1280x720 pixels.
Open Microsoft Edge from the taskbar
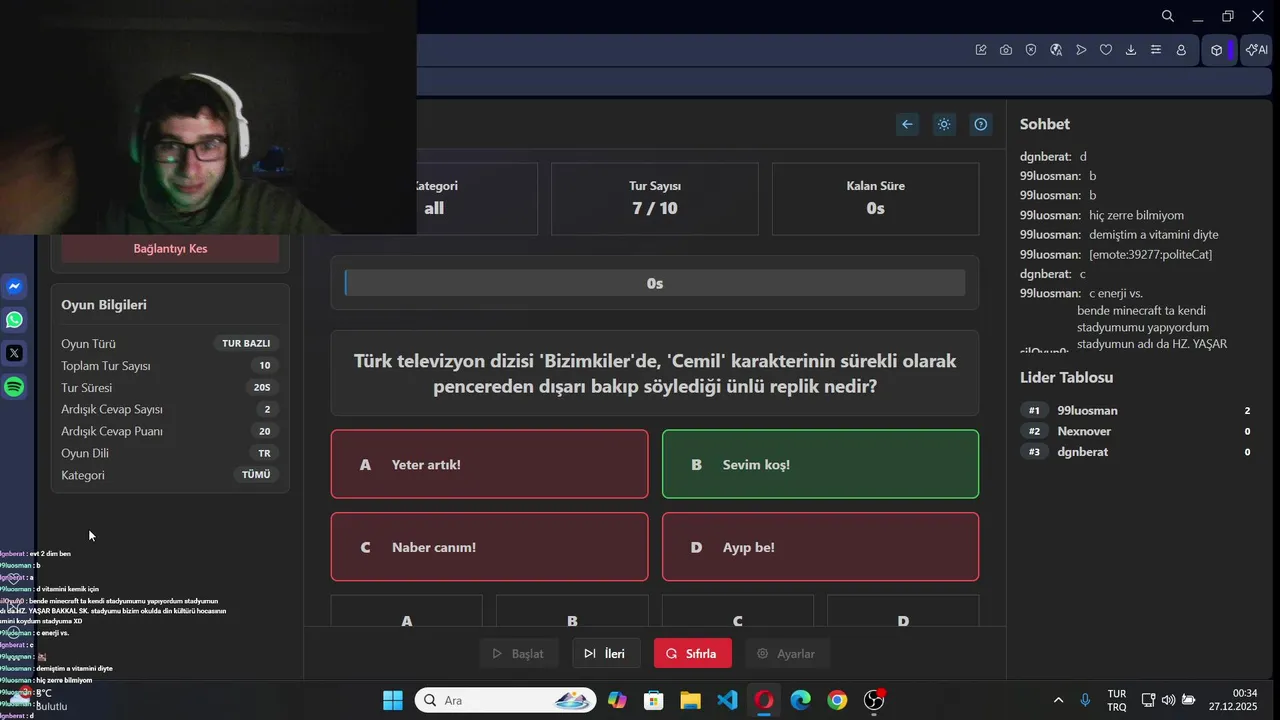(x=801, y=700)
